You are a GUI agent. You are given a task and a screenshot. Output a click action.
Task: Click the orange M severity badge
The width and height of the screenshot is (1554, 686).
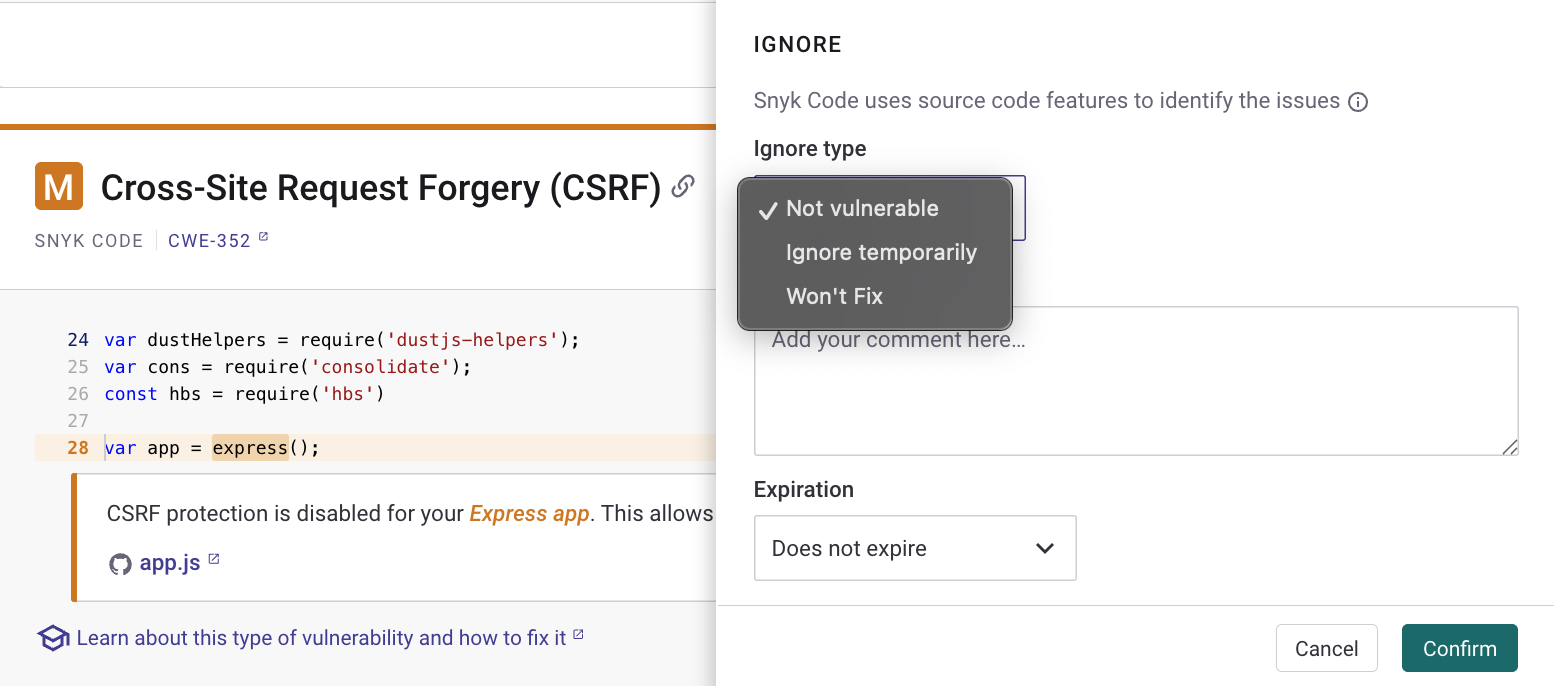tap(59, 187)
